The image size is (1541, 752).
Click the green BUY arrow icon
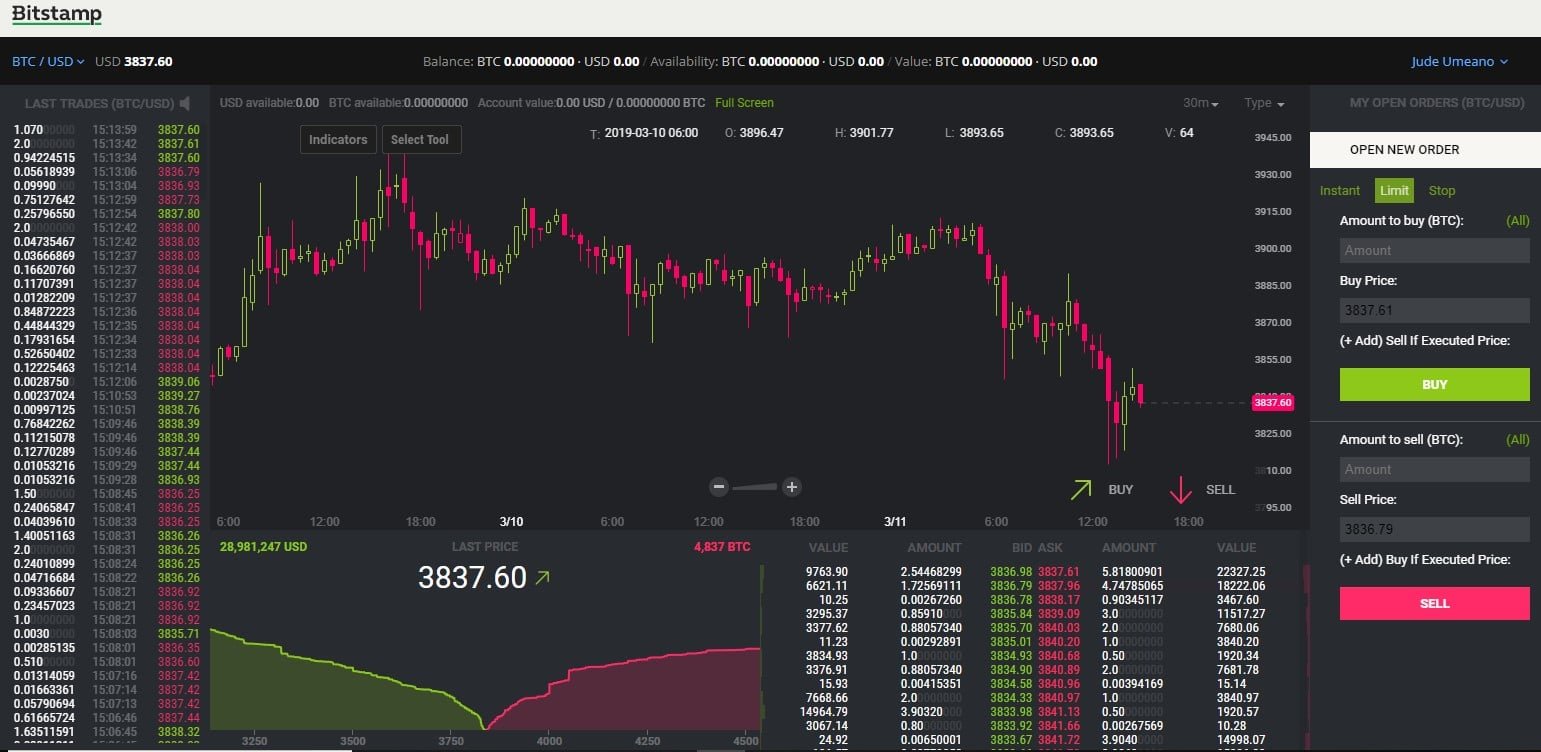pyautogui.click(x=1081, y=490)
